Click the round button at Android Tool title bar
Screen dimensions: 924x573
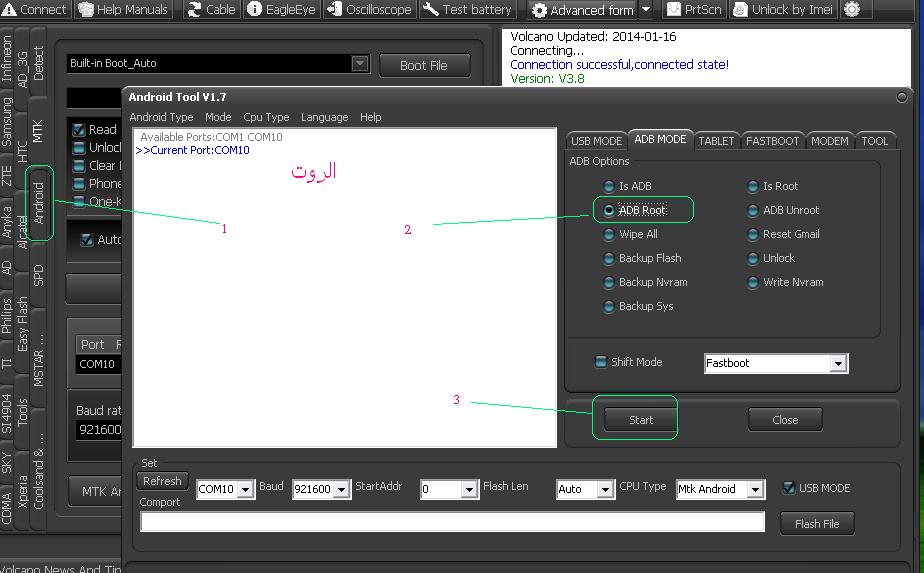902,97
